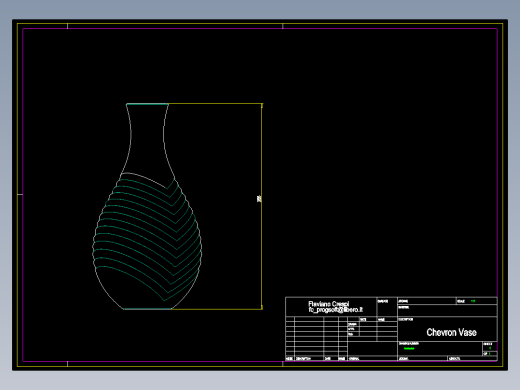Viewport: 520px width, 390px height.
Task: Click the yellow top dimension extension line
Action: [x=215, y=104]
